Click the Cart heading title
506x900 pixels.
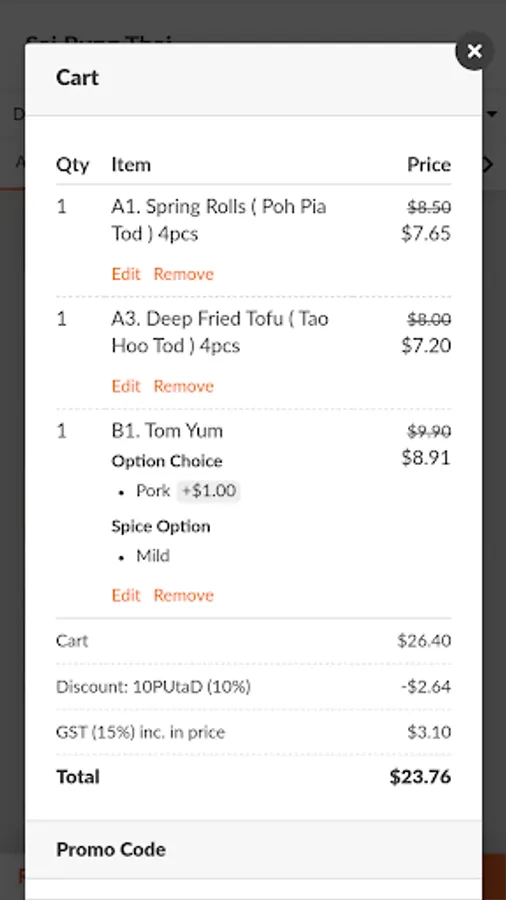pyautogui.click(x=77, y=77)
